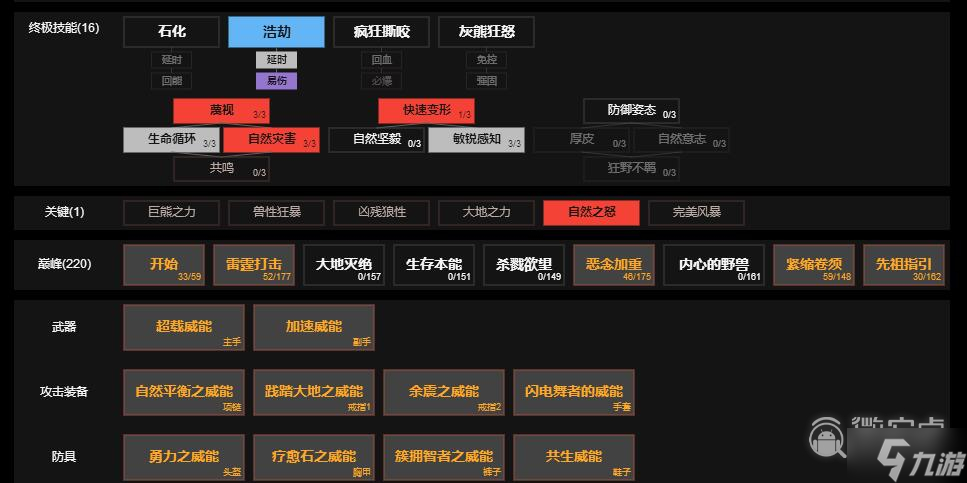Select the 凶残狼性 key passive
The image size is (967, 483).
(381, 213)
